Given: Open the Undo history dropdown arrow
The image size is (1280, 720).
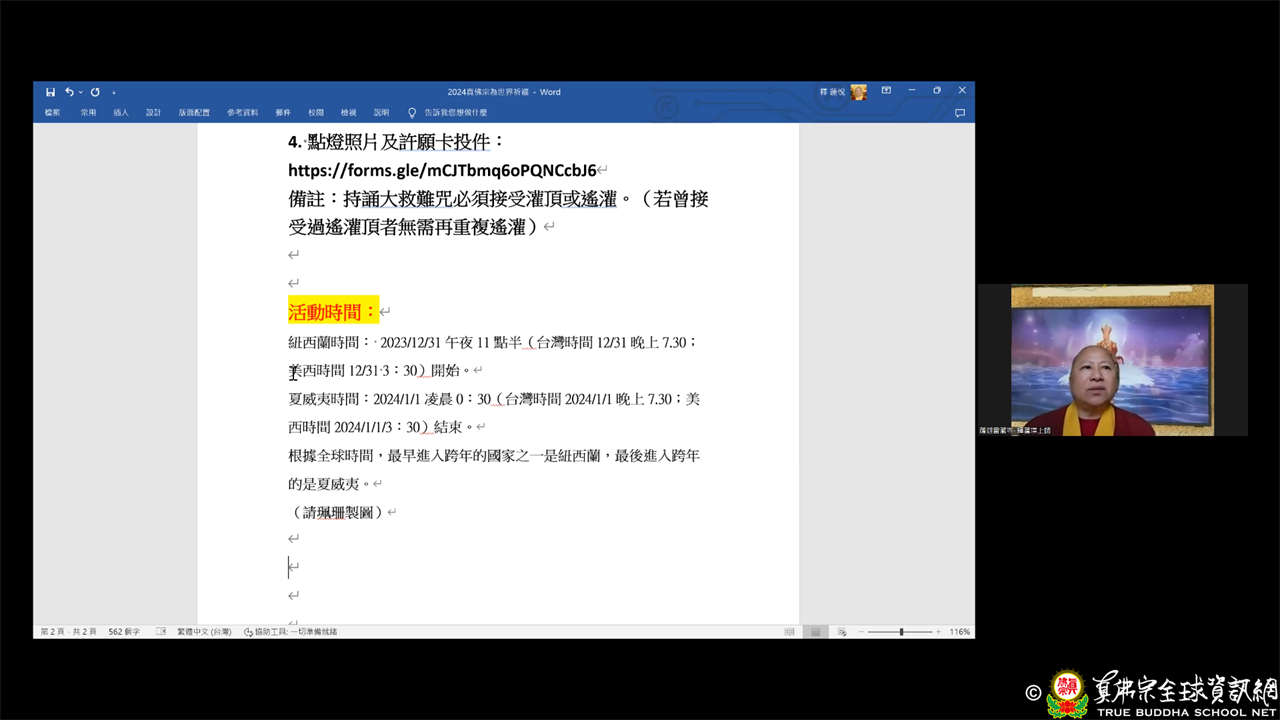Looking at the screenshot, I should 79,92.
